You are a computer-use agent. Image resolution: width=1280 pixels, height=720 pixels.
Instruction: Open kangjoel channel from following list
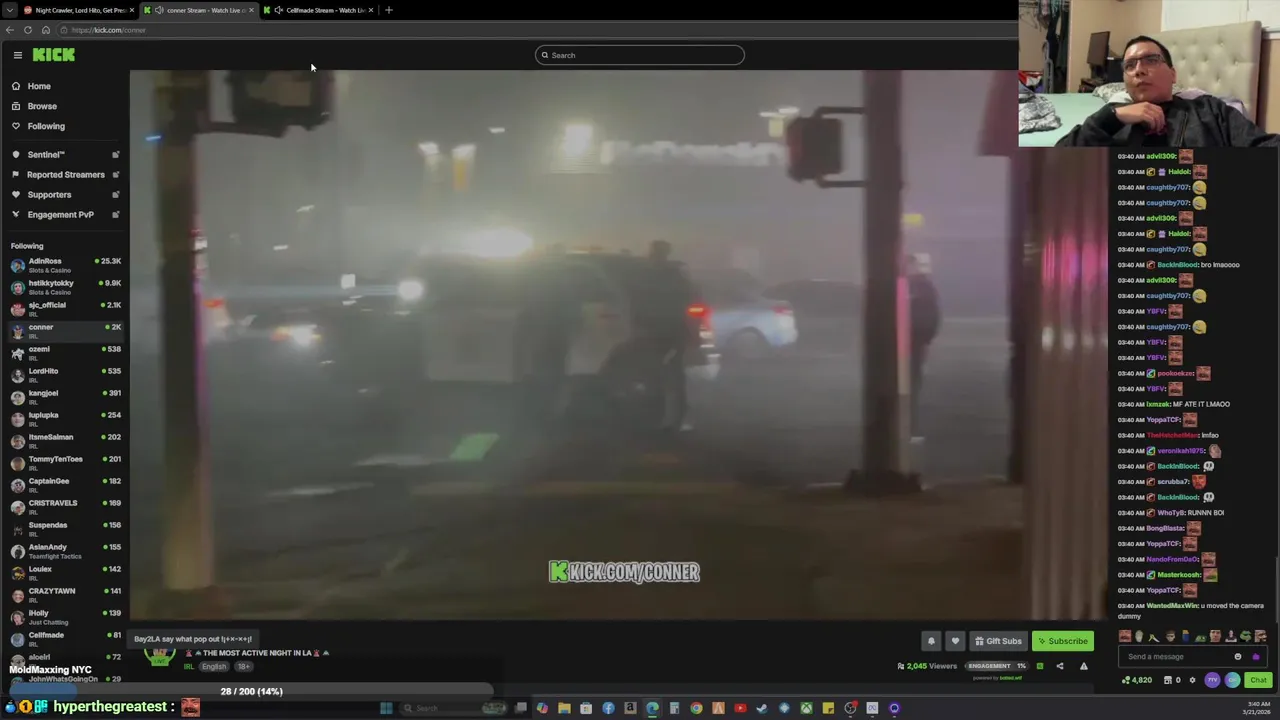point(65,397)
